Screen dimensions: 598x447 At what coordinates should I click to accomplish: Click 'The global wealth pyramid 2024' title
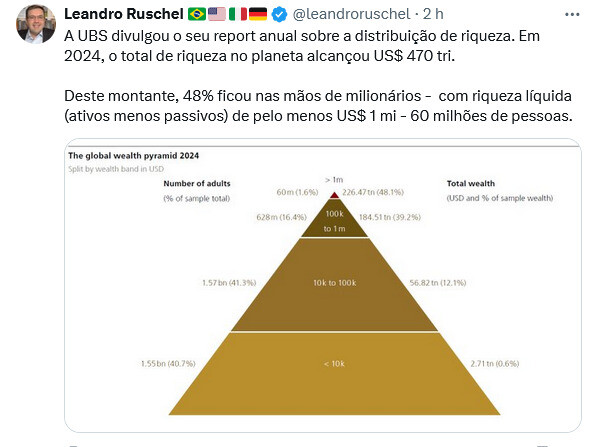point(133,156)
